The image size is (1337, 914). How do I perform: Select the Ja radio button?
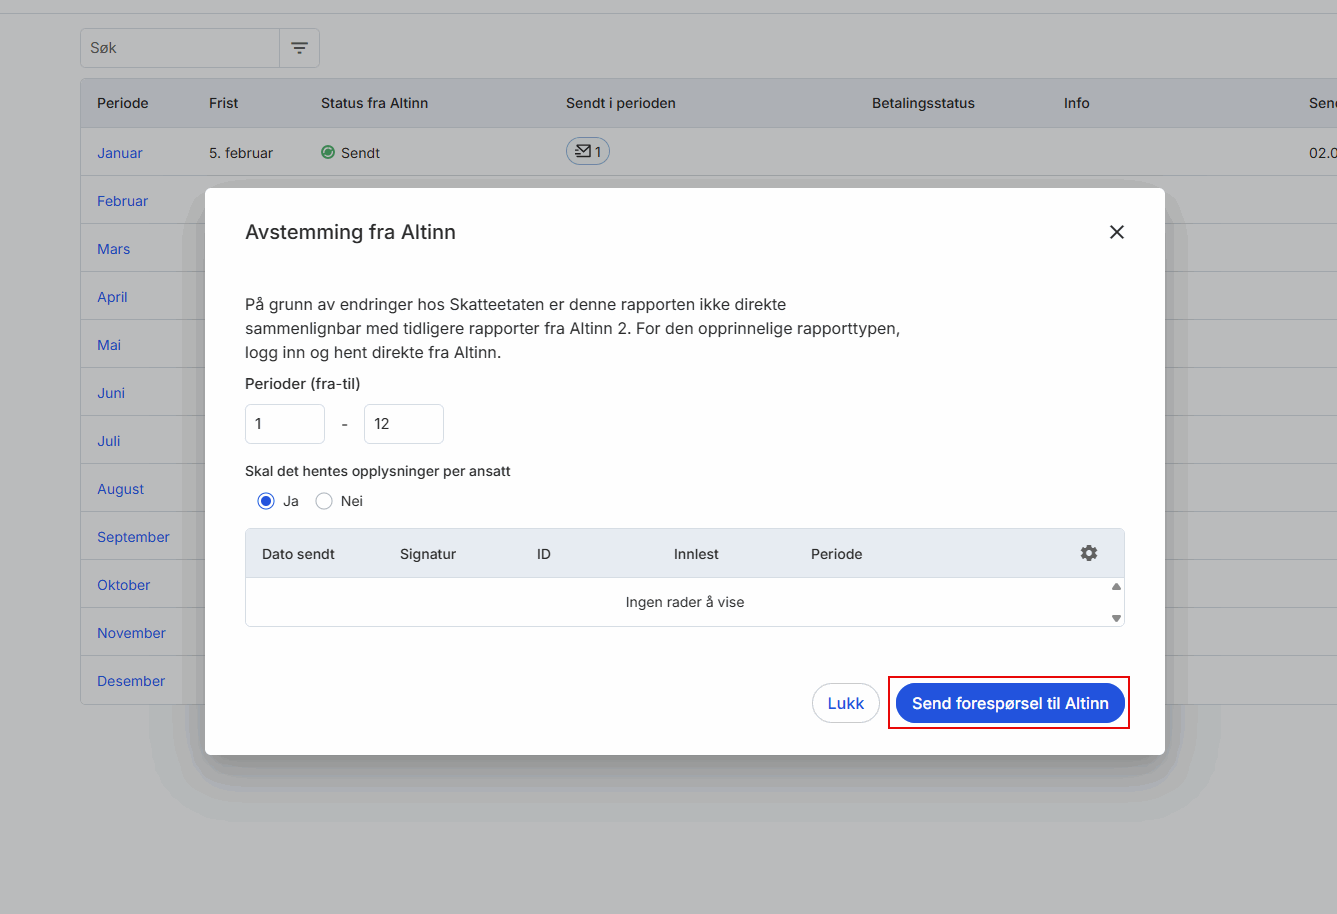pyautogui.click(x=266, y=501)
